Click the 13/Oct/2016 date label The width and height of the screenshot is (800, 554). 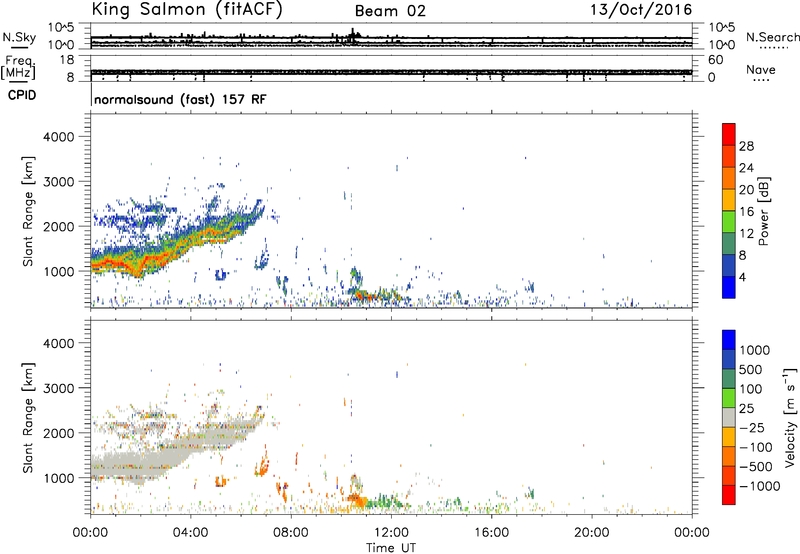tap(641, 10)
